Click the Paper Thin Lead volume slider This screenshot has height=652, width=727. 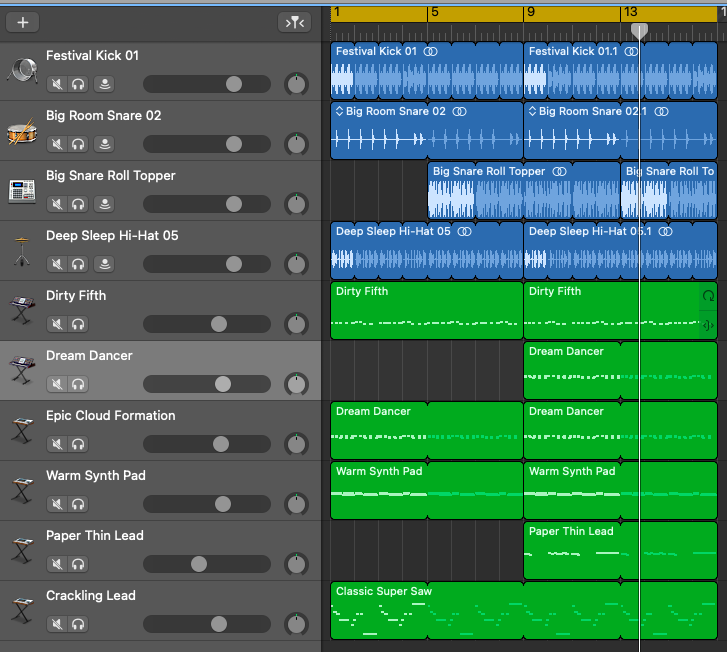207,564
